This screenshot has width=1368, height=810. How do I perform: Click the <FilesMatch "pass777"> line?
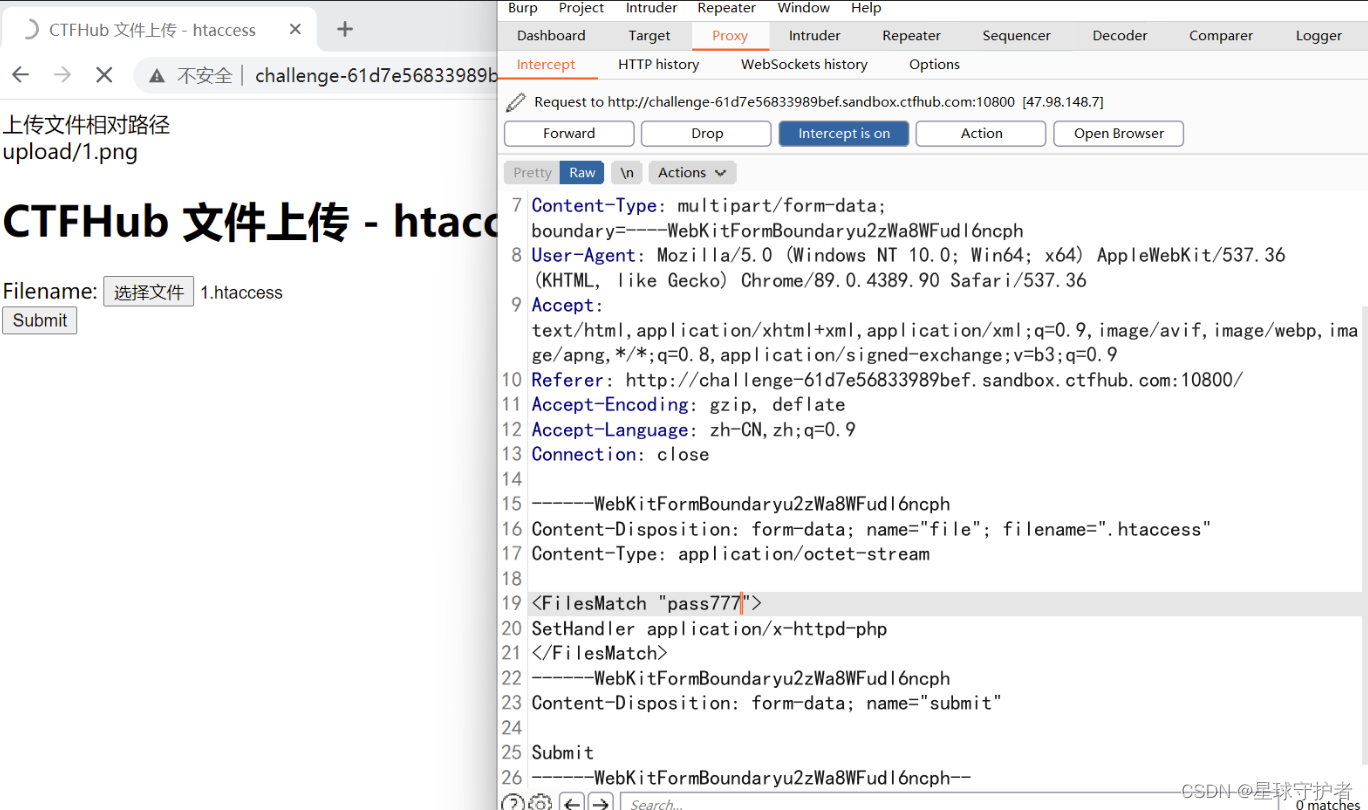click(647, 604)
